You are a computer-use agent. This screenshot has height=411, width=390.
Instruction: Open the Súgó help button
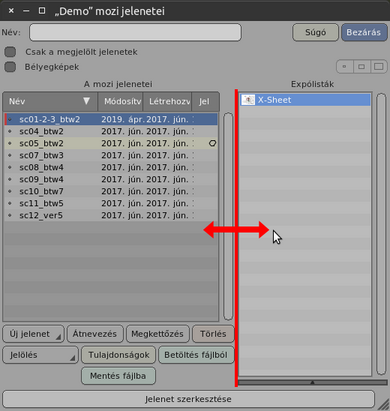pyautogui.click(x=315, y=32)
